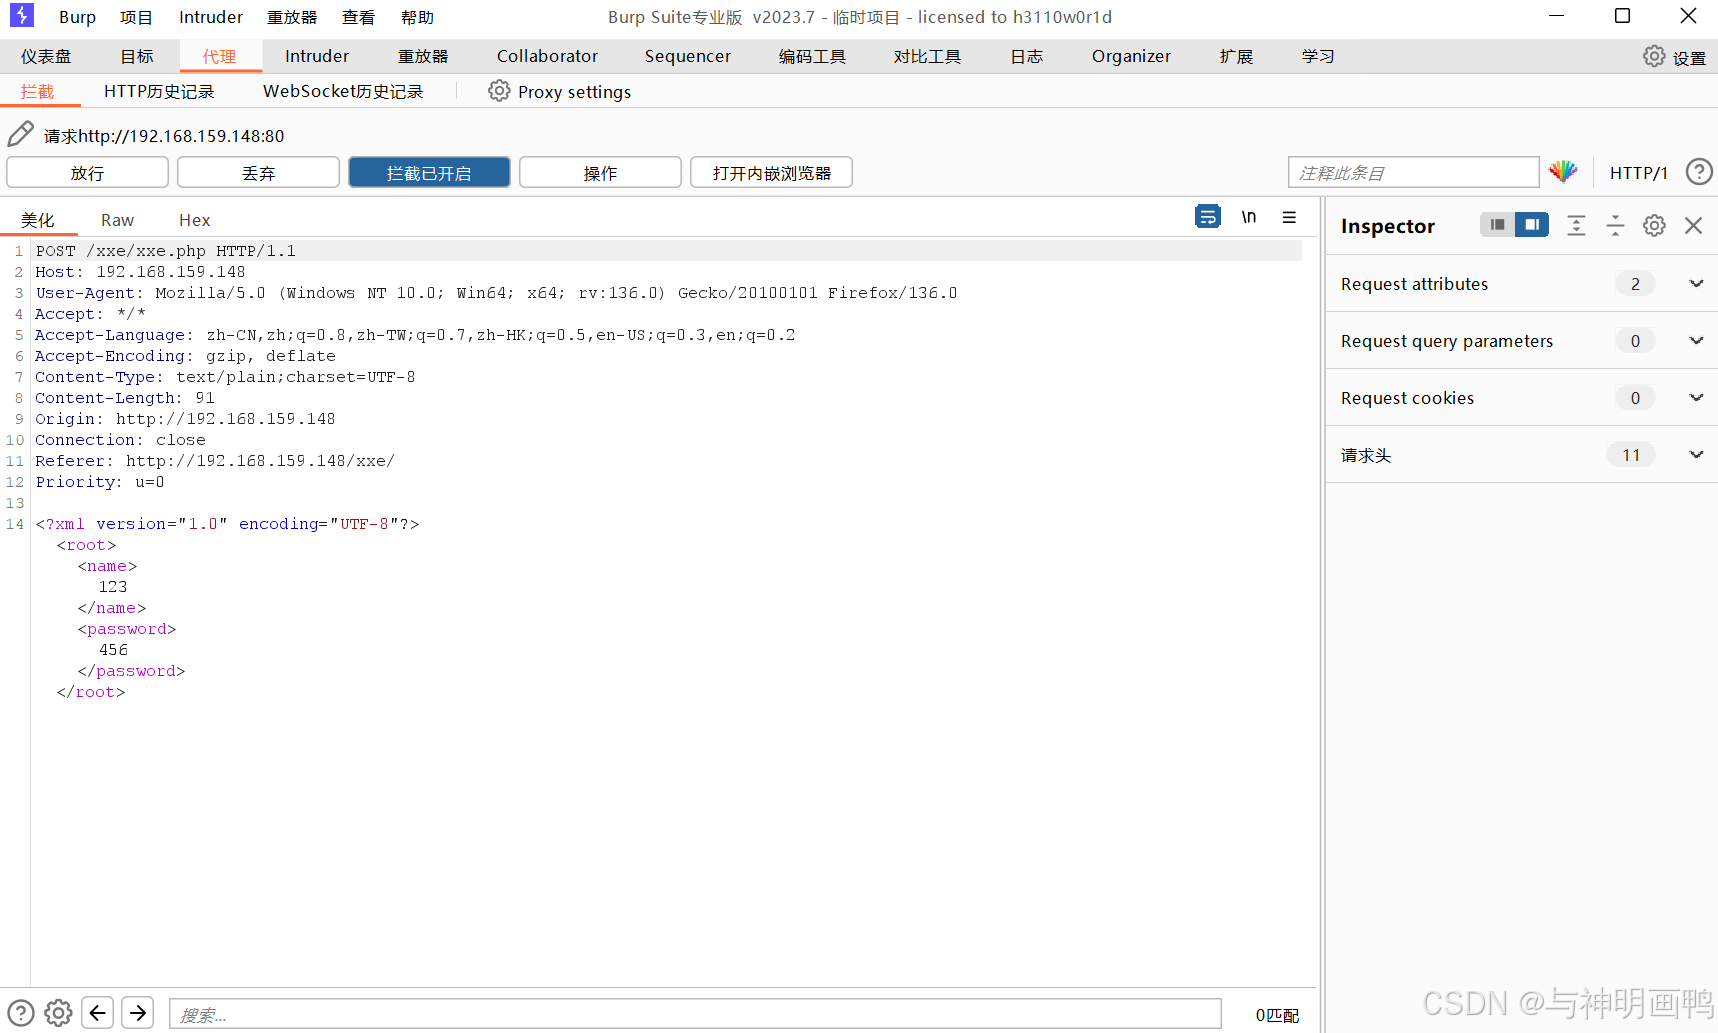Select the 美化 view tab
Viewport: 1718px width, 1033px height.
point(38,219)
